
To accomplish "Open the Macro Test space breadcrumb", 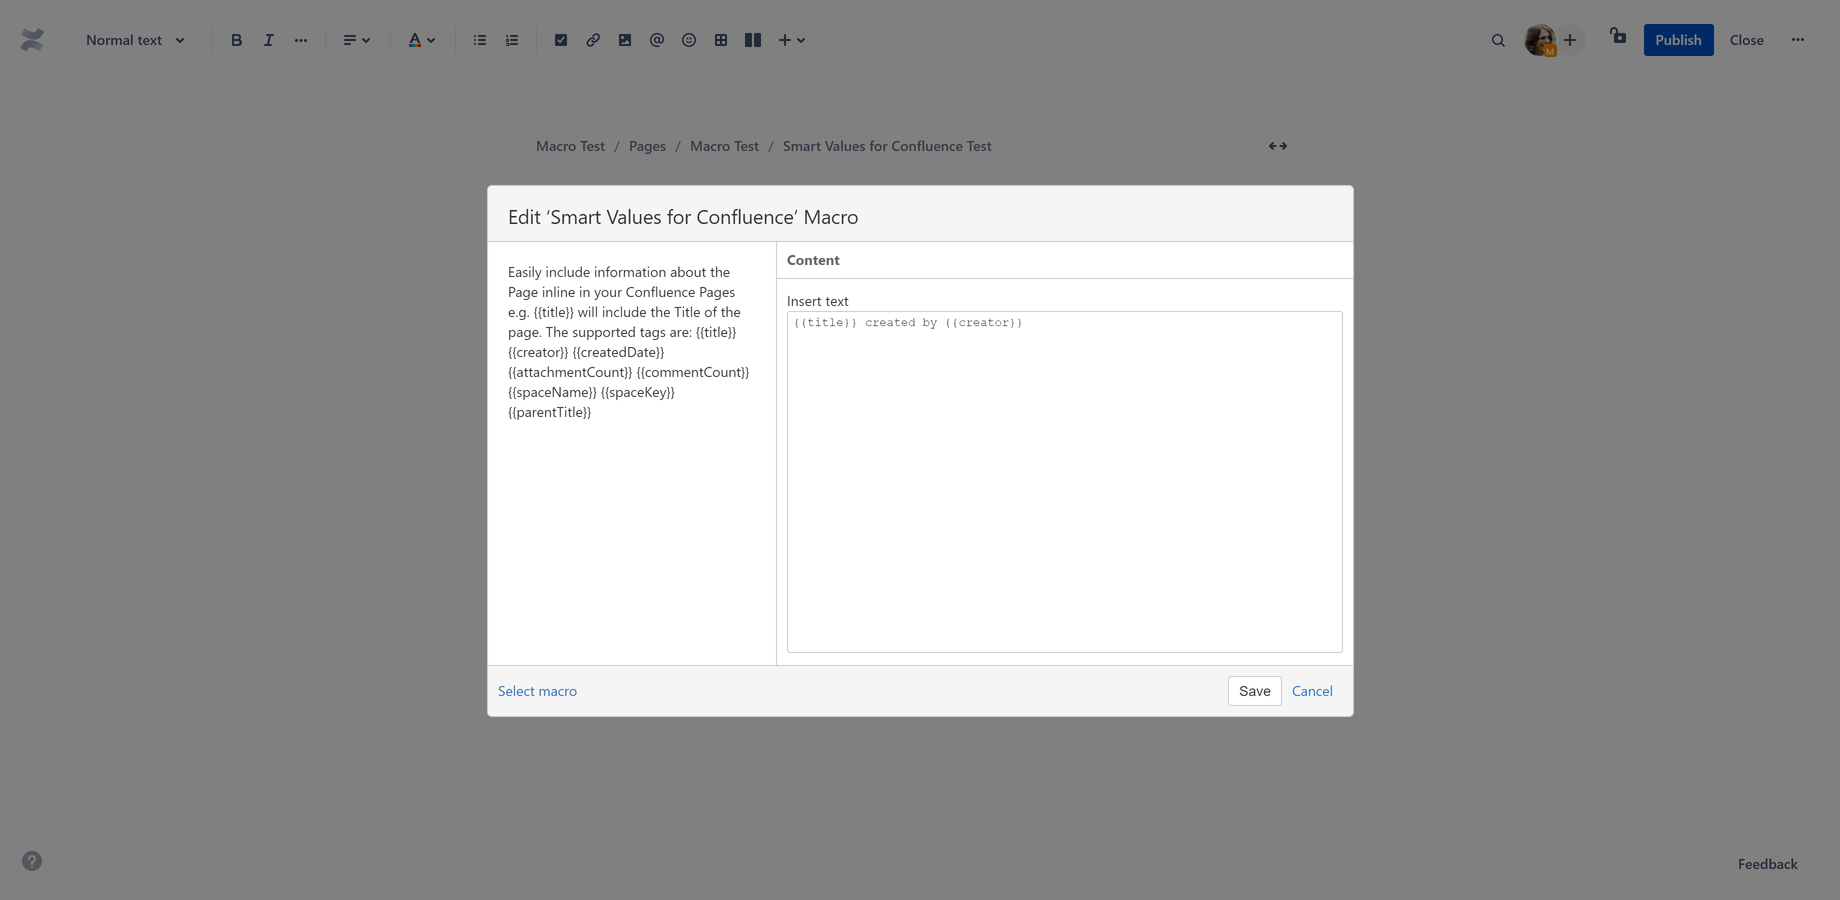I will click(x=570, y=146).
